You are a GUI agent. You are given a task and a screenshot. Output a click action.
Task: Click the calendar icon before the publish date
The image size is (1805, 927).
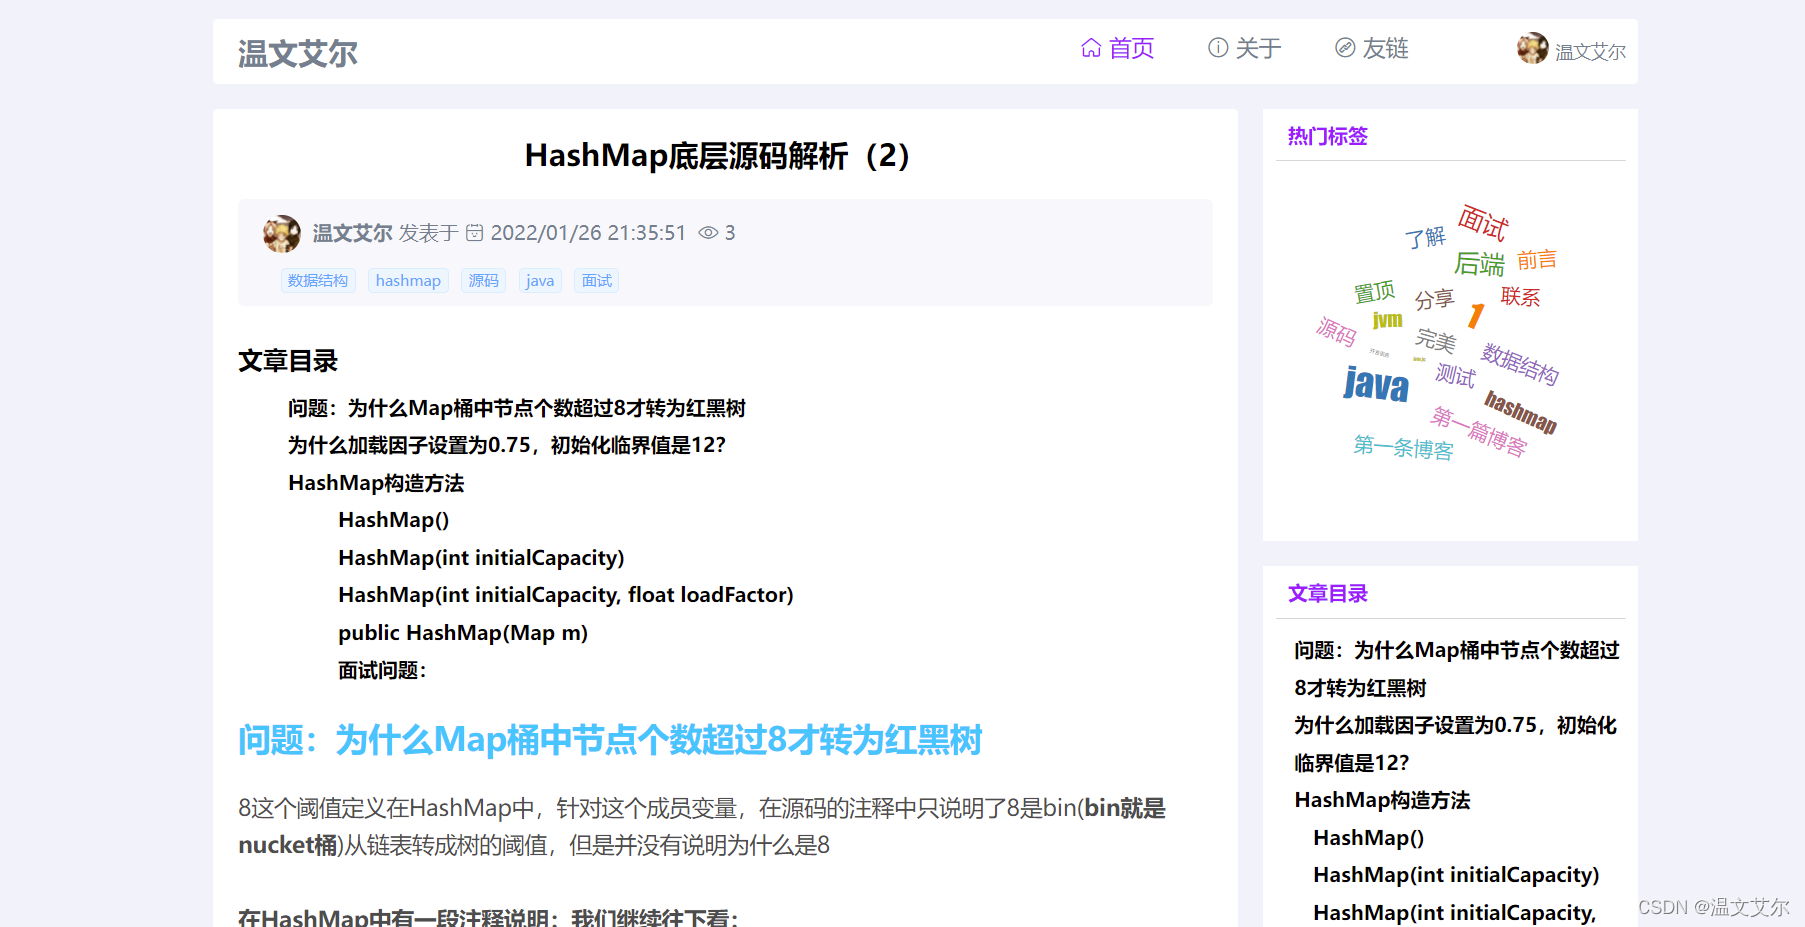(x=475, y=233)
